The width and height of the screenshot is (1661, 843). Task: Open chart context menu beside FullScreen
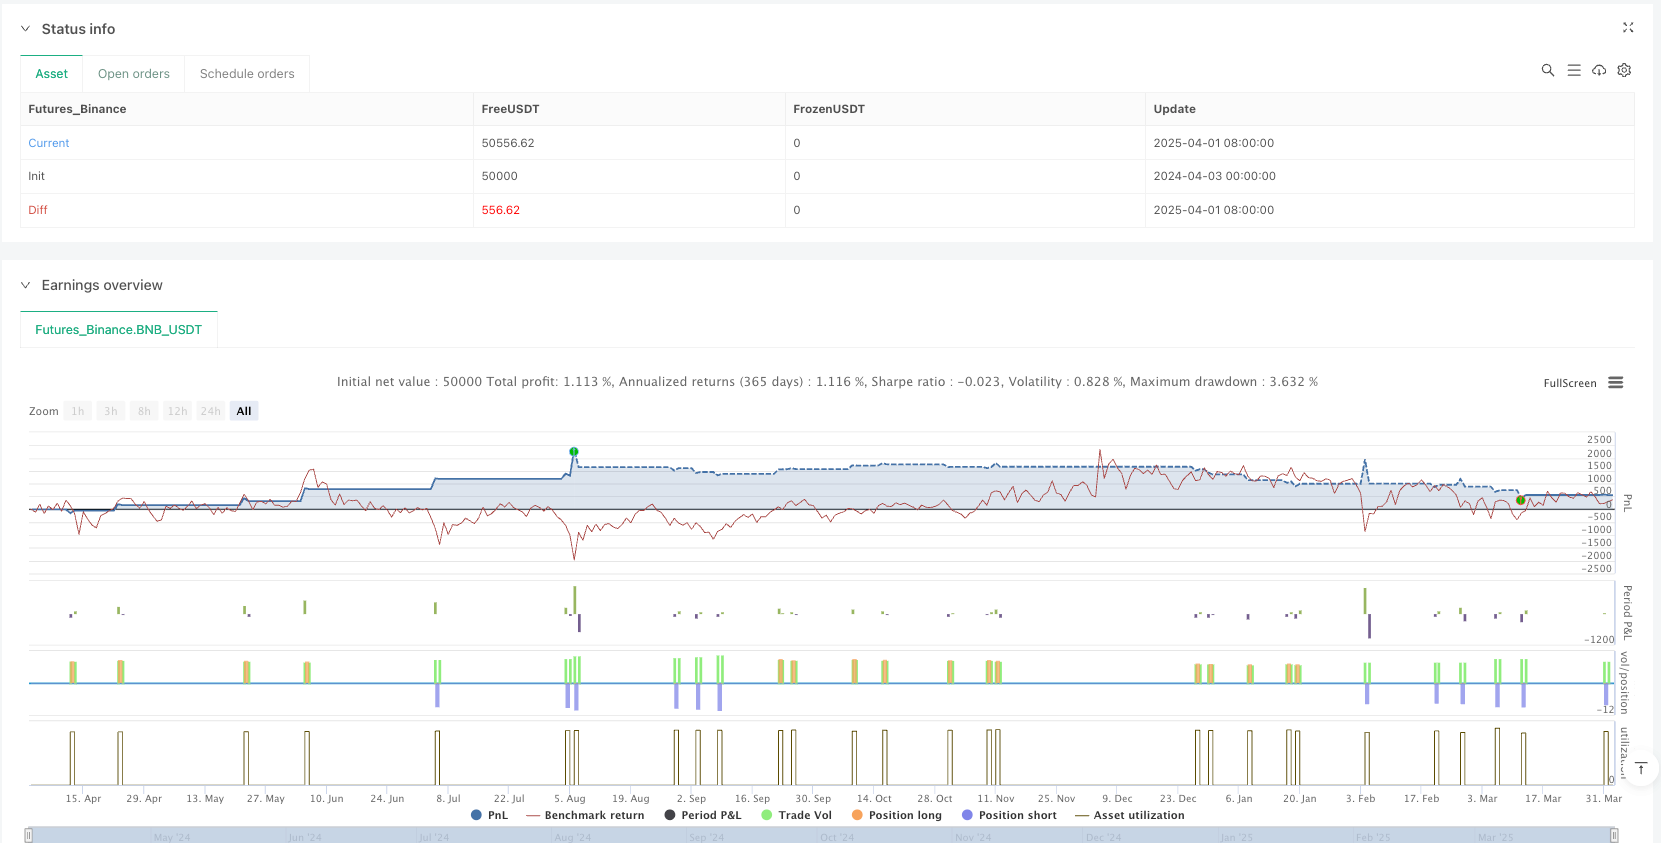coord(1615,383)
